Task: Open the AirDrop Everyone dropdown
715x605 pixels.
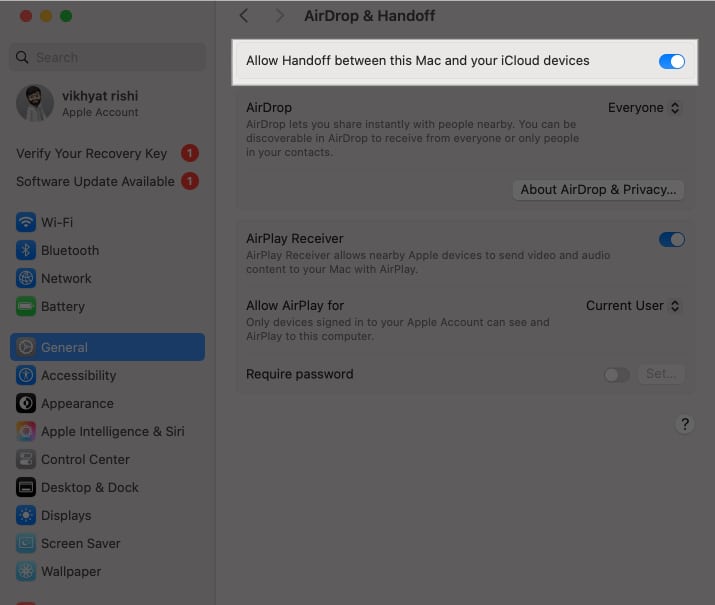Action: pos(644,108)
